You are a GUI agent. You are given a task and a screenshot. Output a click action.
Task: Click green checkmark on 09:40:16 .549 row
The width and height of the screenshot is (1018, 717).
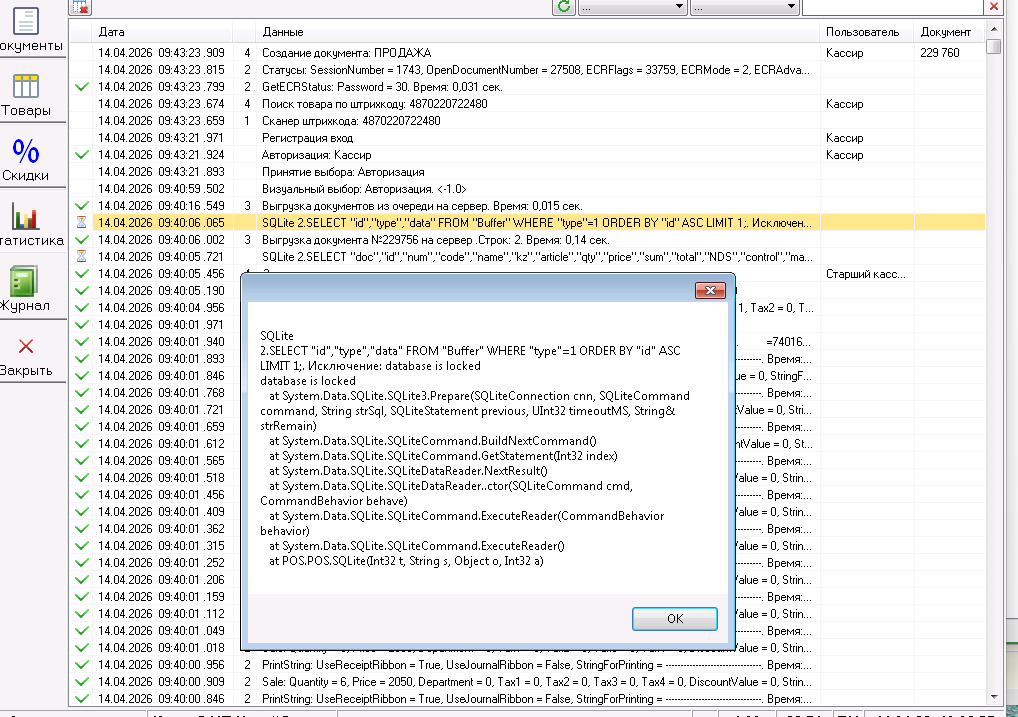82,206
